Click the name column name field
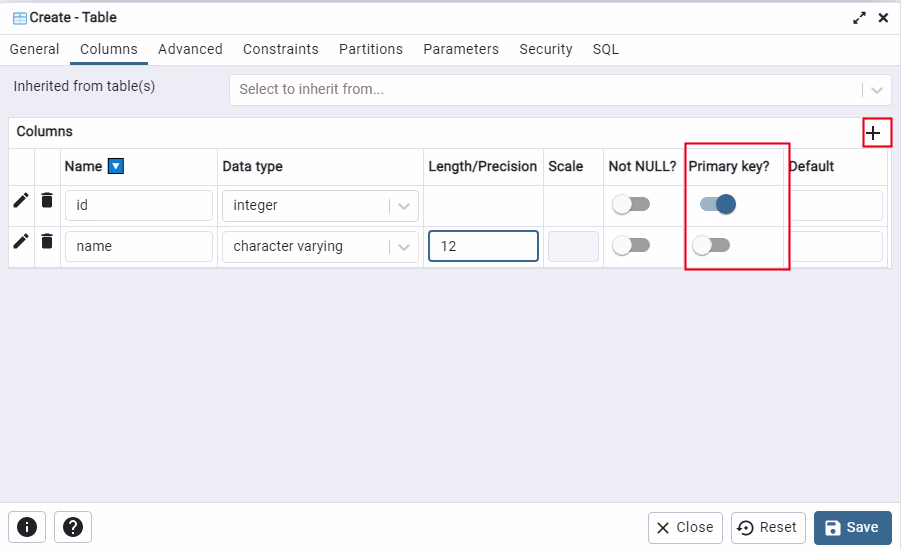 [139, 246]
